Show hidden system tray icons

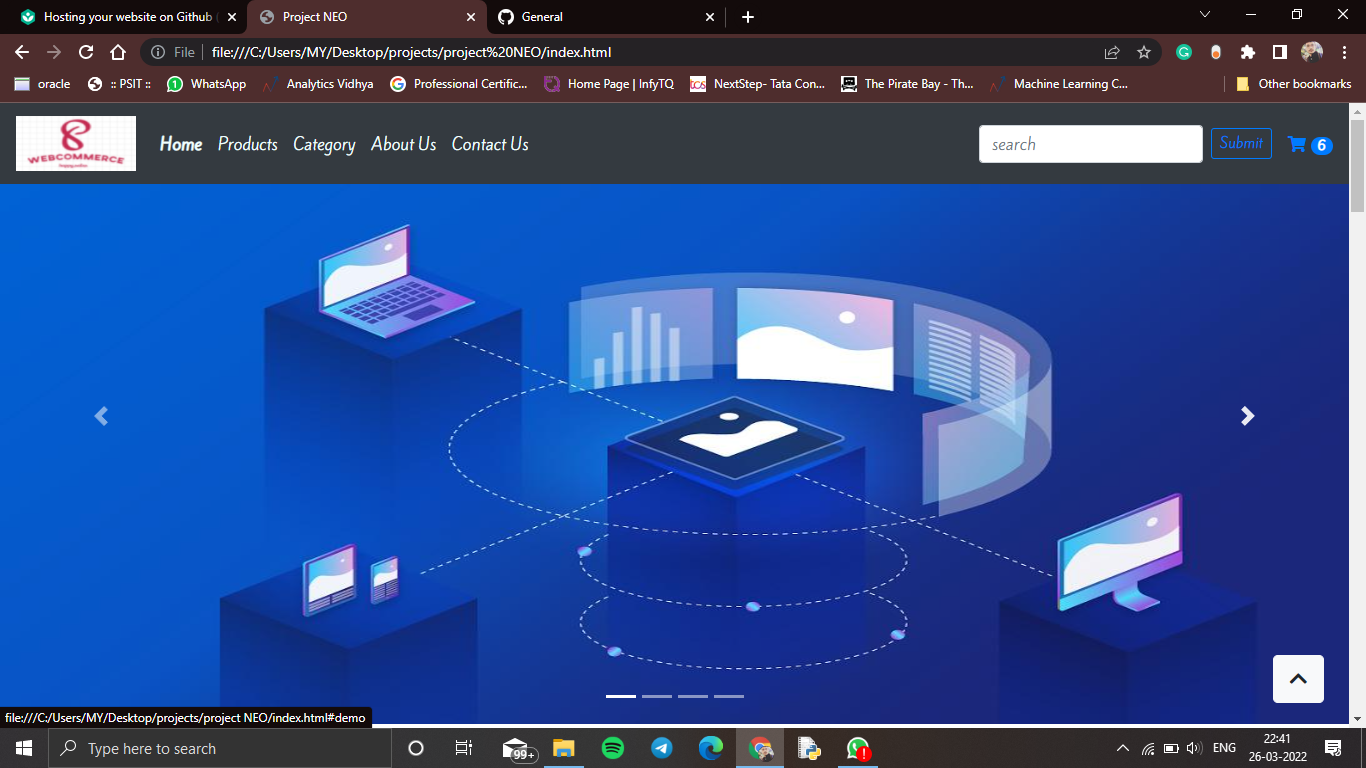click(1122, 748)
